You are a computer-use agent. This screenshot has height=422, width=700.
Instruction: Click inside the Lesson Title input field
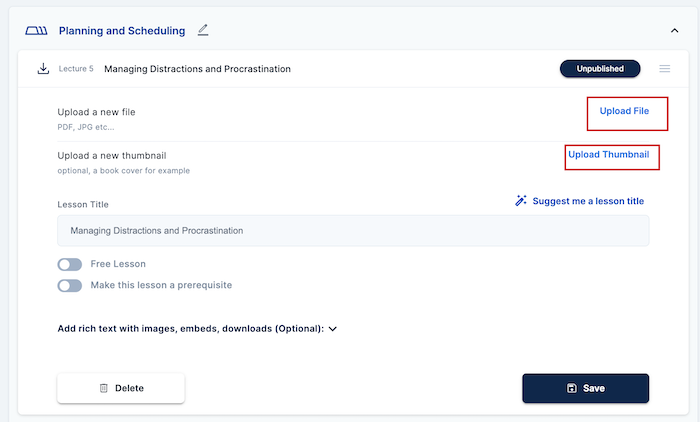click(353, 231)
